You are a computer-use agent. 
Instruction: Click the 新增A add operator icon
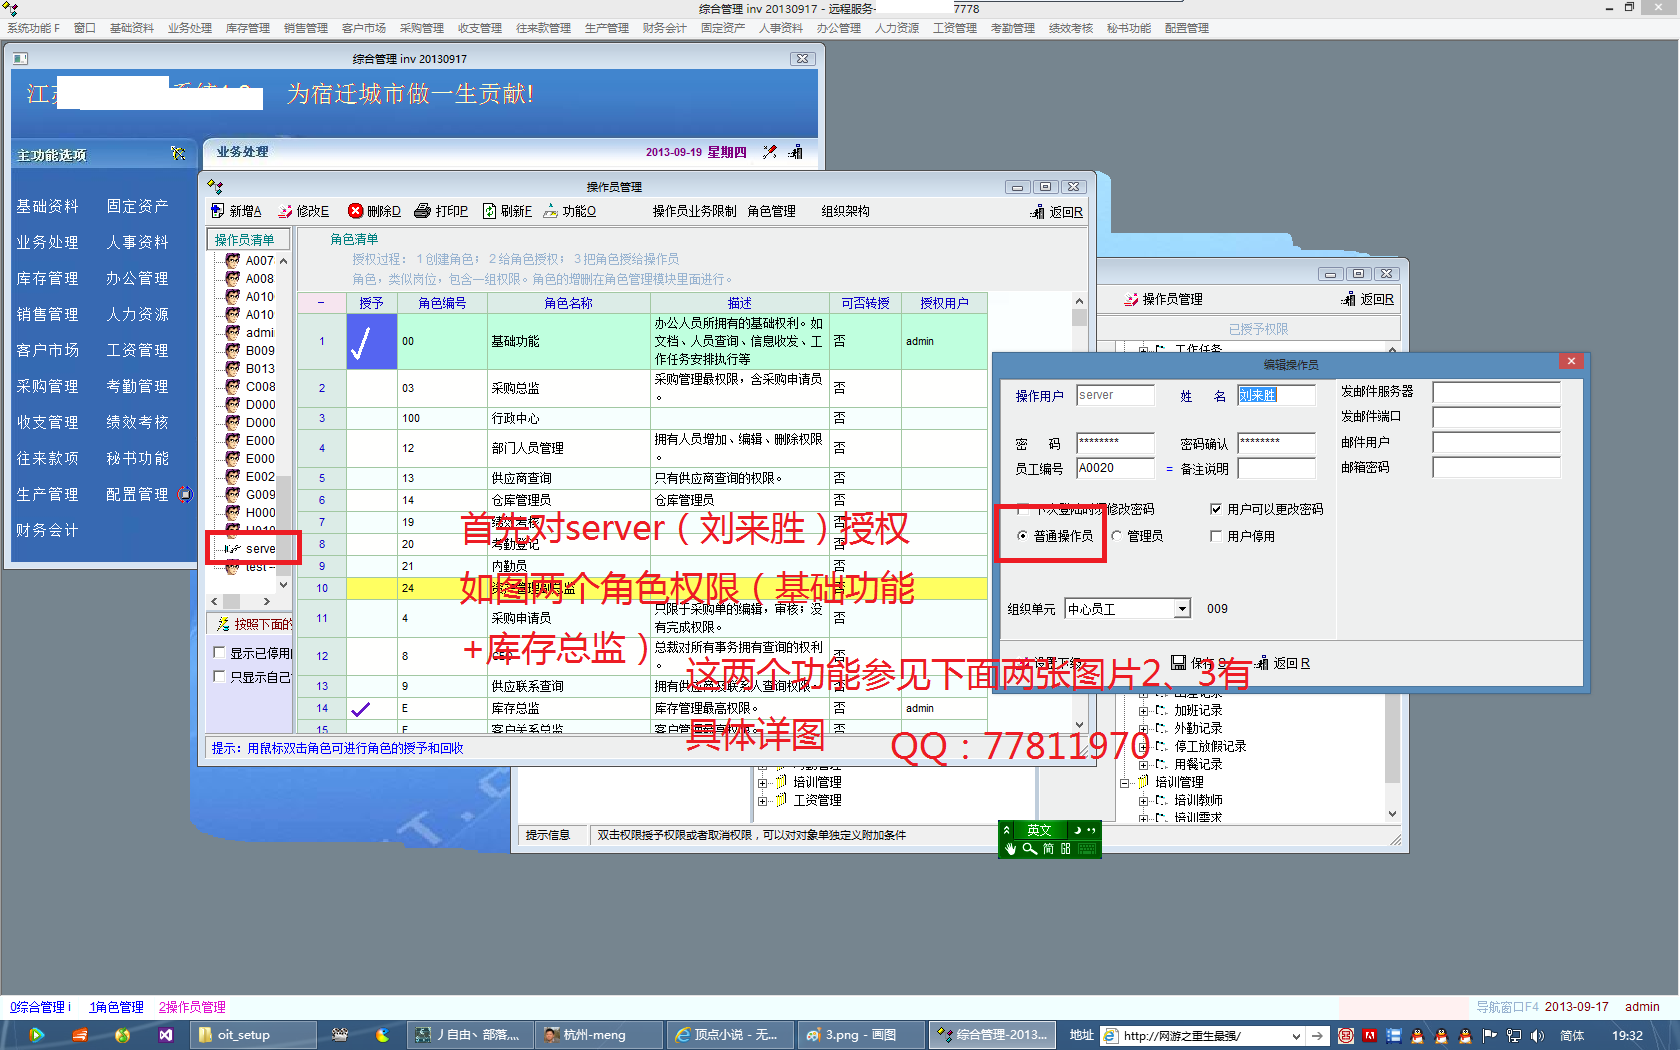click(x=218, y=211)
